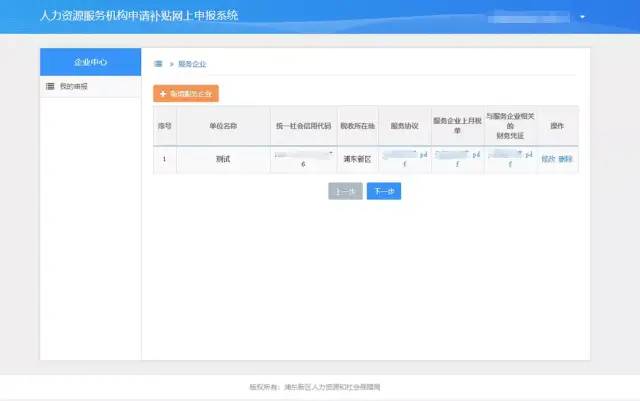
Task: Open 我的申报 in the sidebar
Action: click(x=73, y=87)
